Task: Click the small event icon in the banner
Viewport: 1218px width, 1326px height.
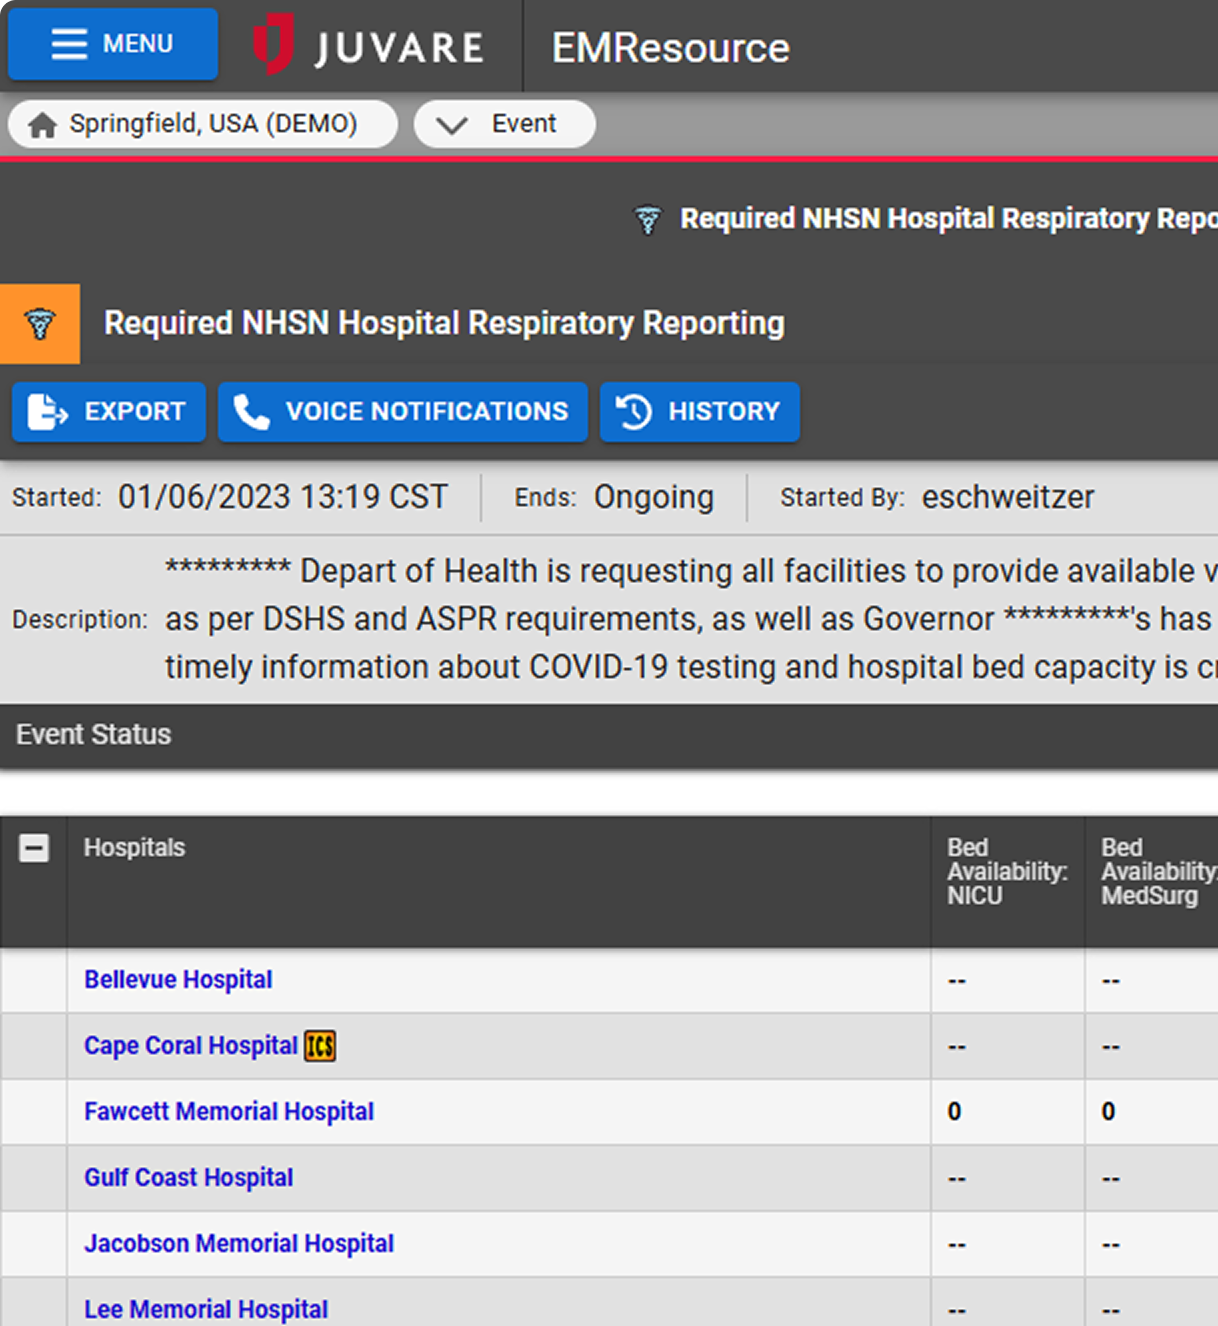Action: 648,220
